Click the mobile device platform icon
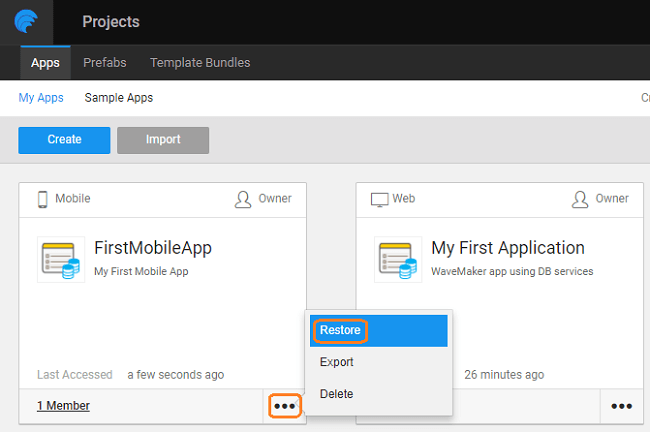The height and width of the screenshot is (432, 650). [43, 199]
